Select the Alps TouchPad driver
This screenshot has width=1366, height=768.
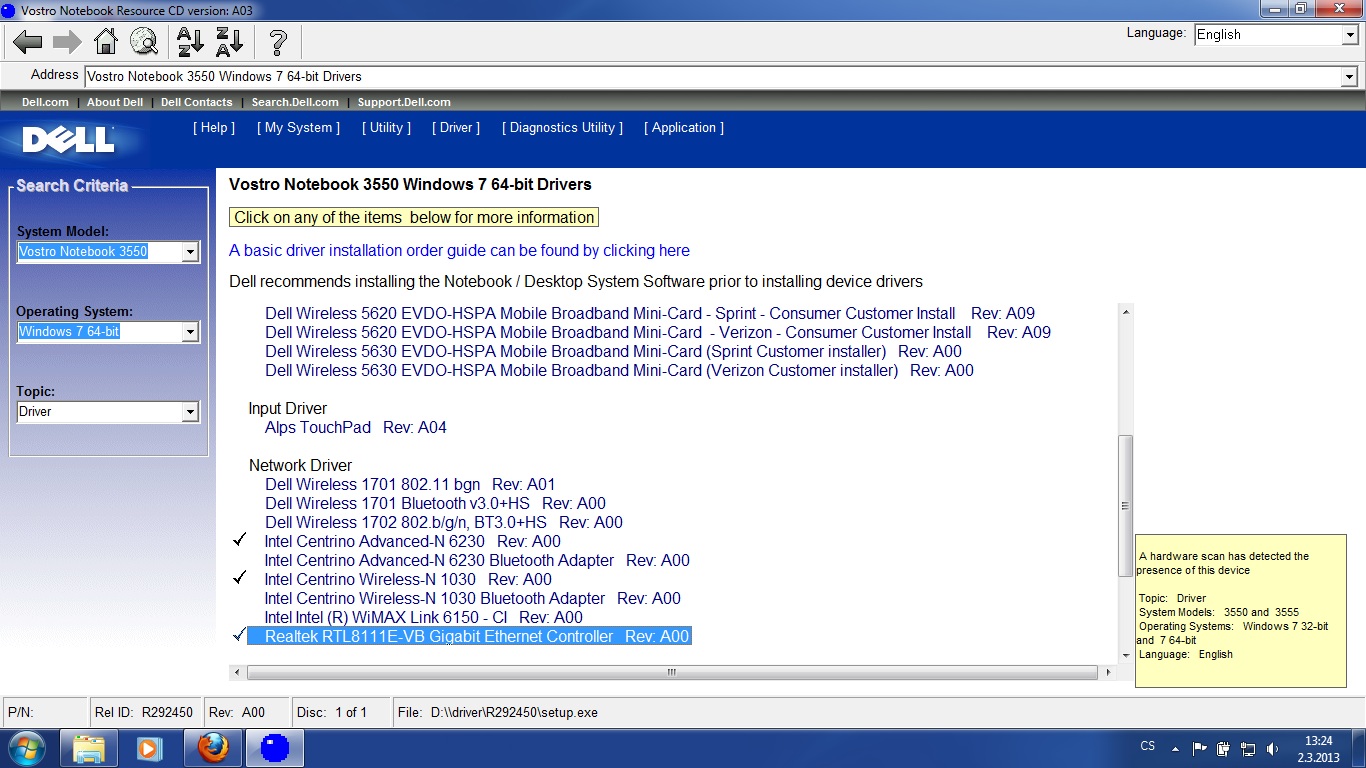click(355, 428)
